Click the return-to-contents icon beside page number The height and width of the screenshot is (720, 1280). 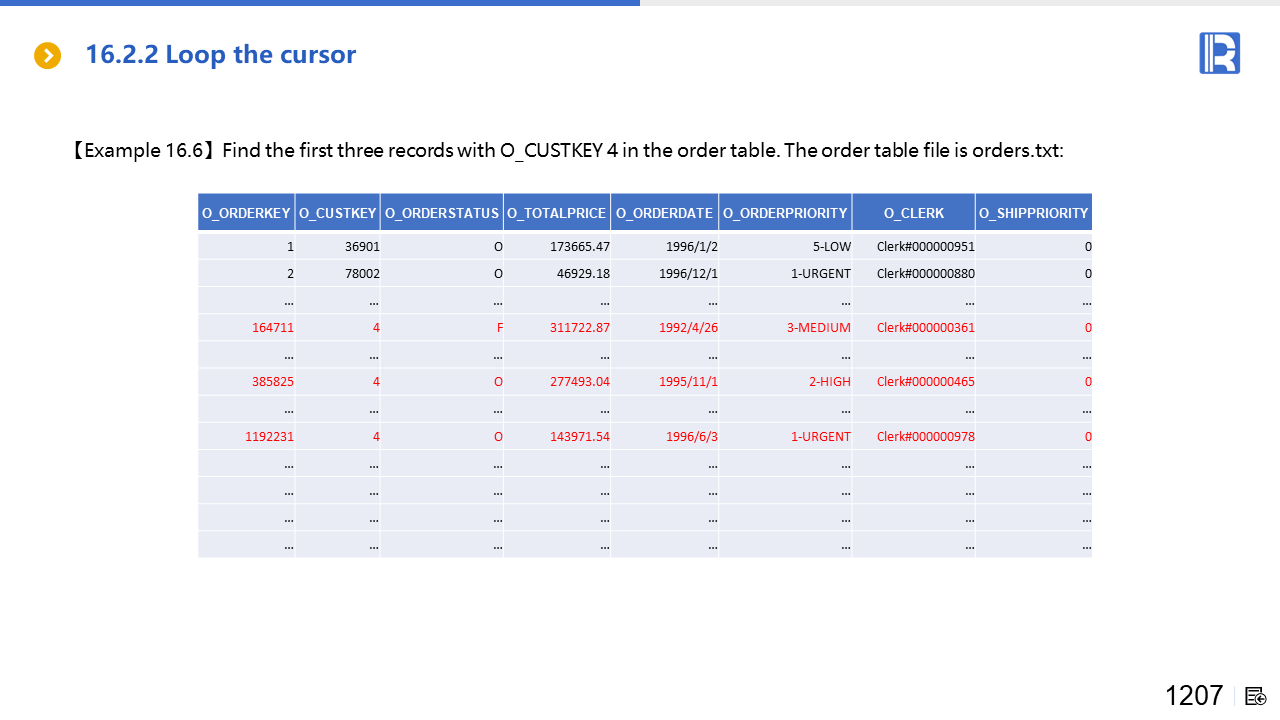tap(1256, 696)
